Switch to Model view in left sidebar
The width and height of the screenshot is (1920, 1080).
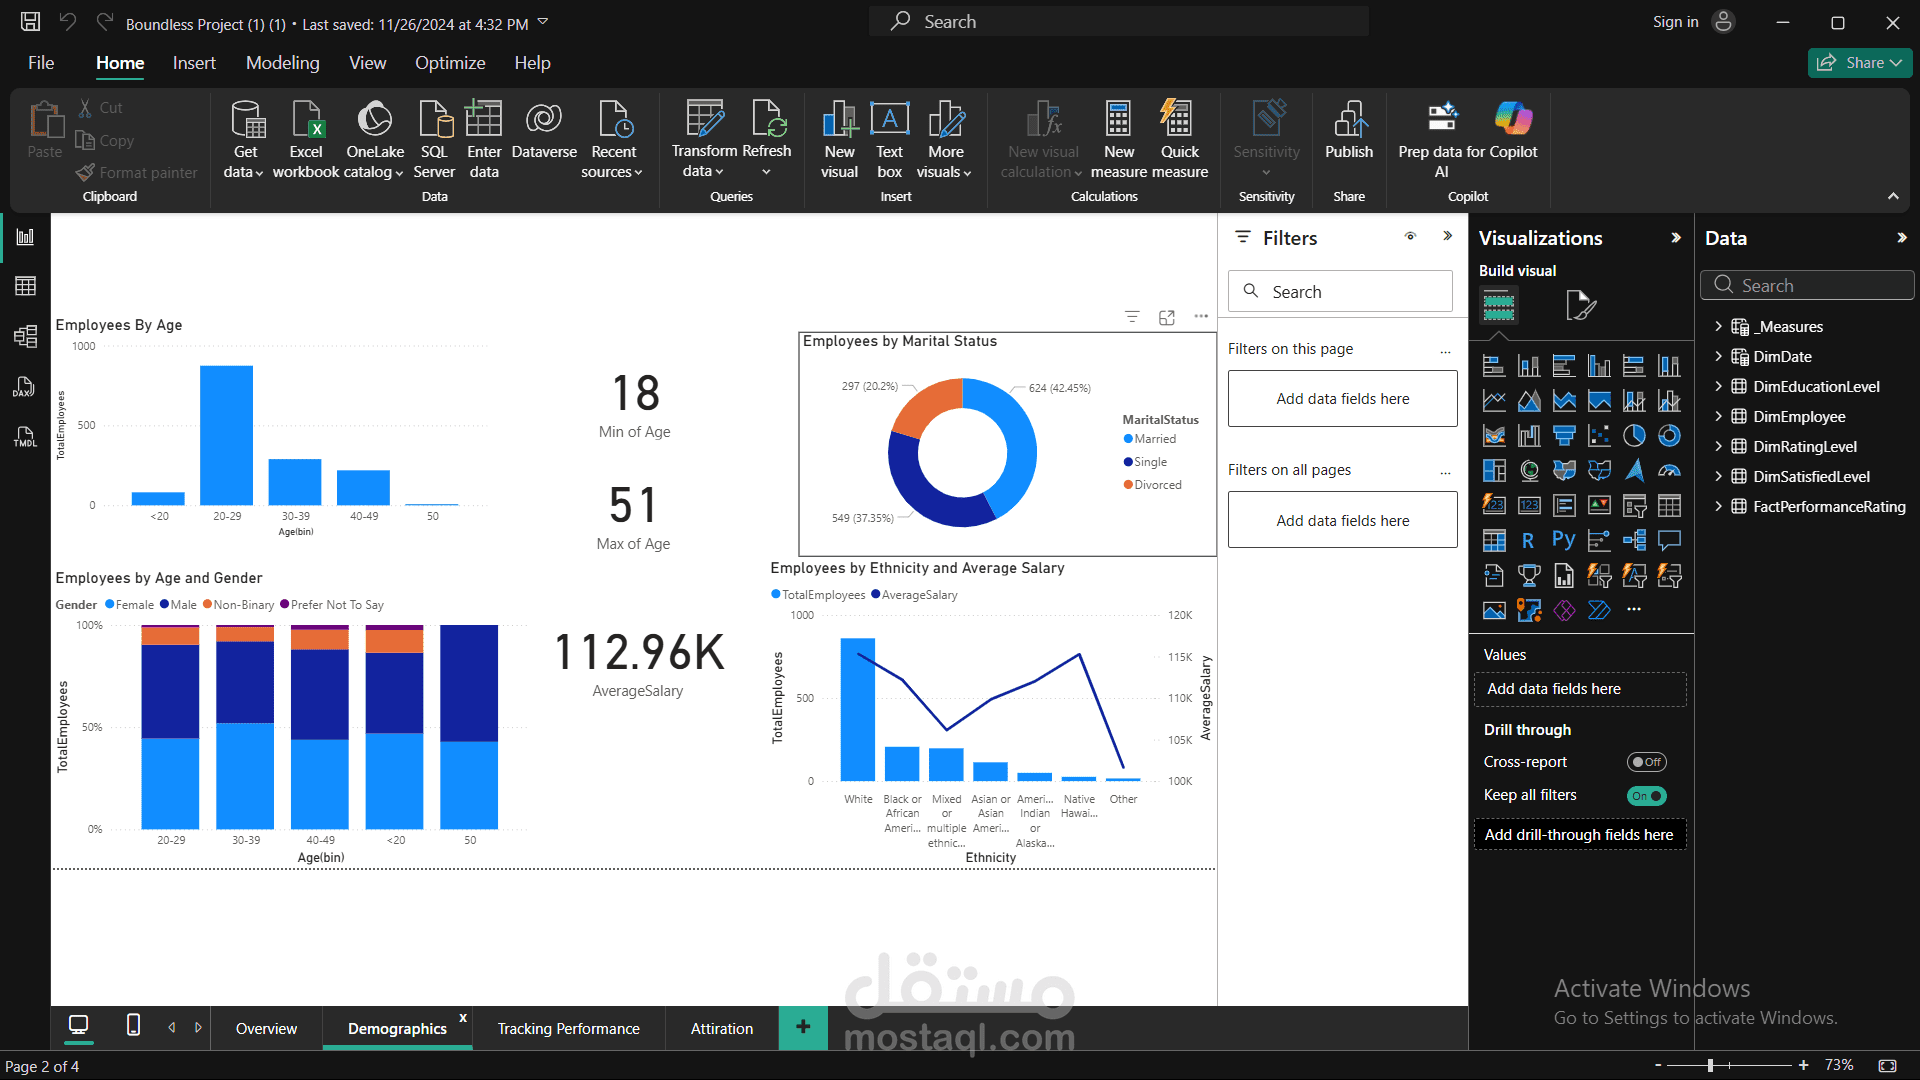[x=25, y=337]
